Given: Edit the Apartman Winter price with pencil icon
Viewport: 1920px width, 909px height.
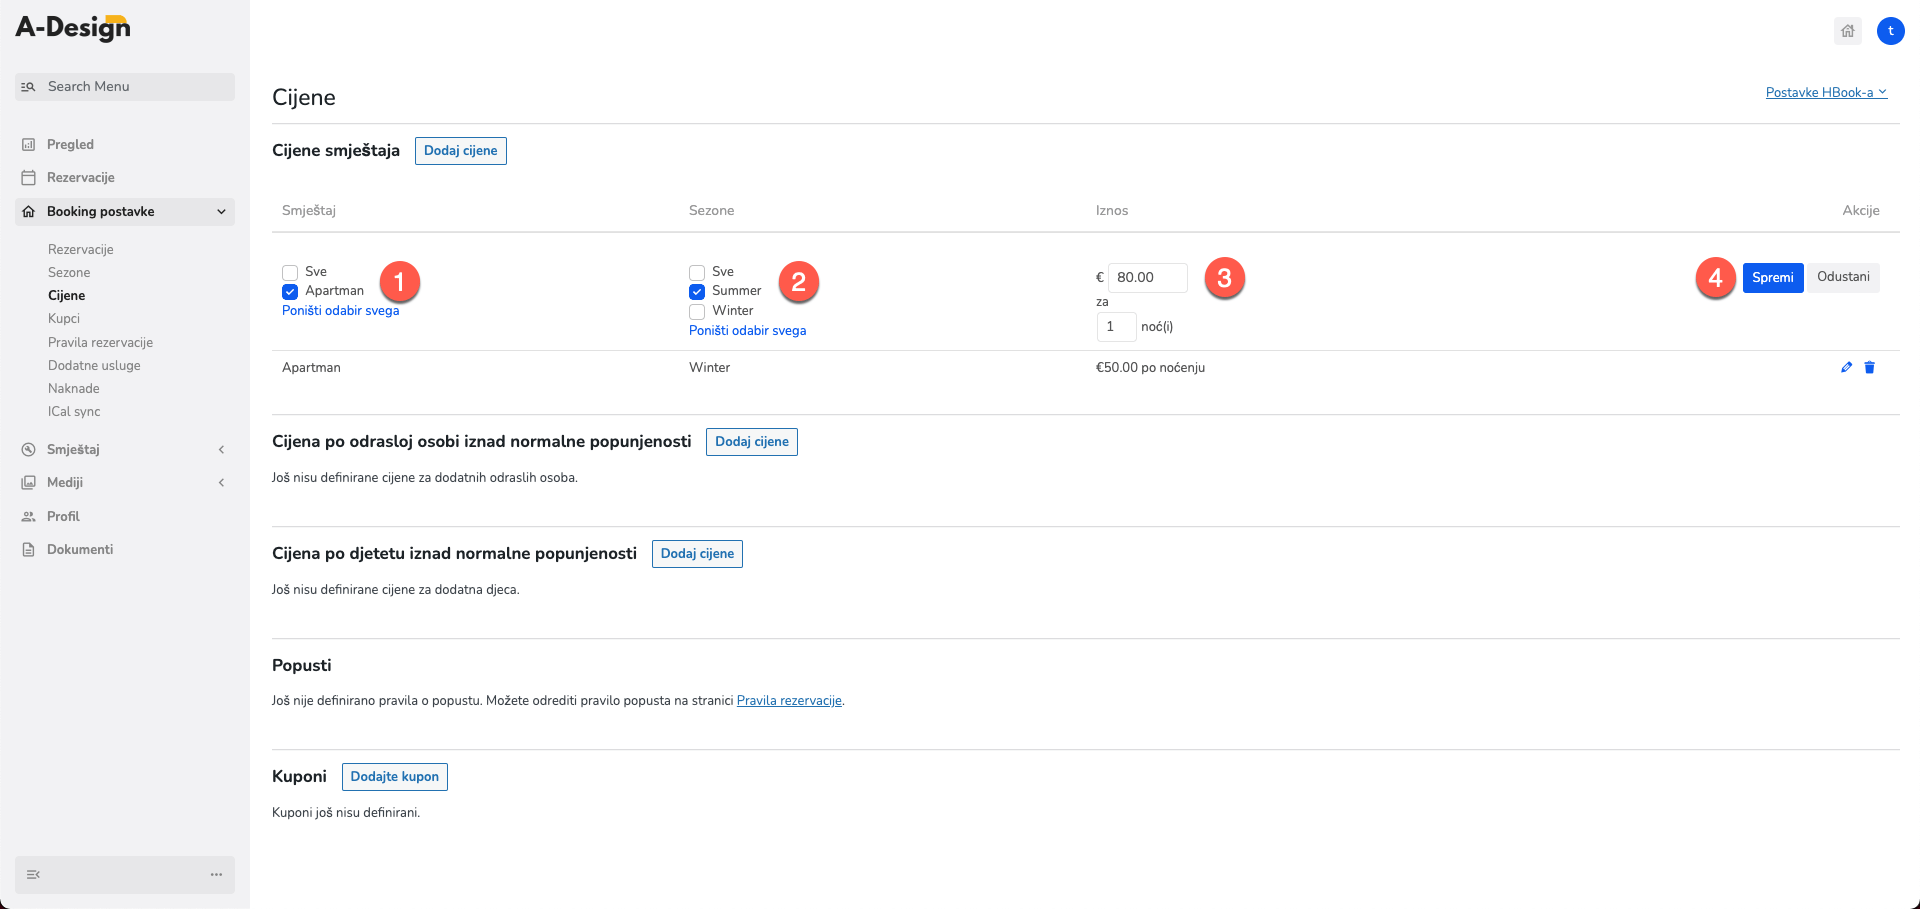Looking at the screenshot, I should [x=1846, y=367].
